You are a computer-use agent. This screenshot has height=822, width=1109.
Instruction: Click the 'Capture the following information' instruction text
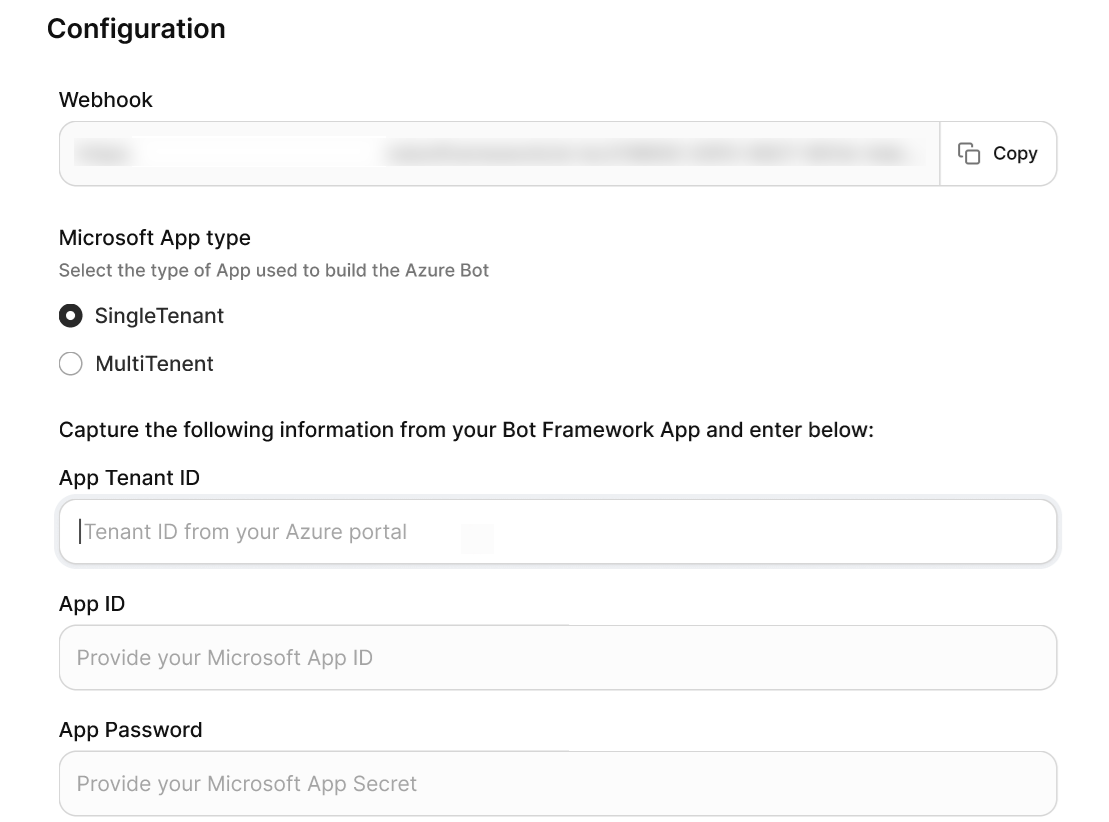click(466, 430)
